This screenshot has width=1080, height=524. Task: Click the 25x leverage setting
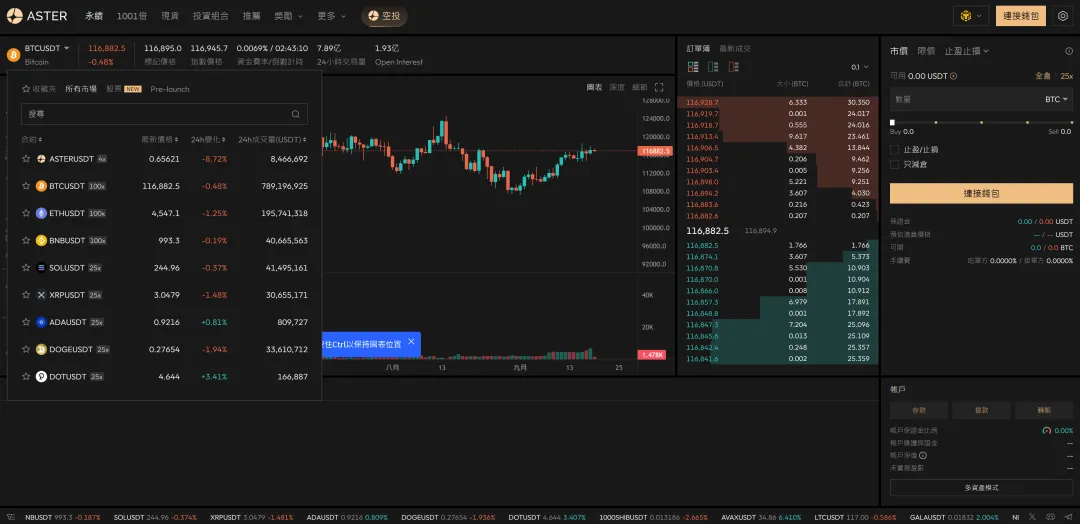[x=1066, y=76]
